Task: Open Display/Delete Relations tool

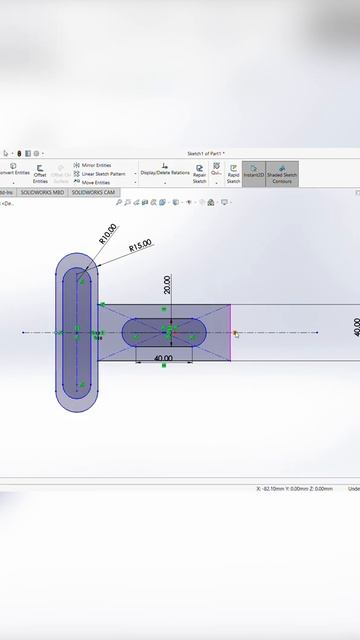Action: pyautogui.click(x=165, y=169)
